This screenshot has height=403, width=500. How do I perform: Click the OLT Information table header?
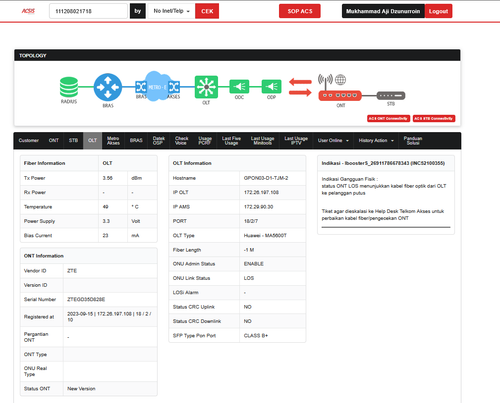click(237, 163)
